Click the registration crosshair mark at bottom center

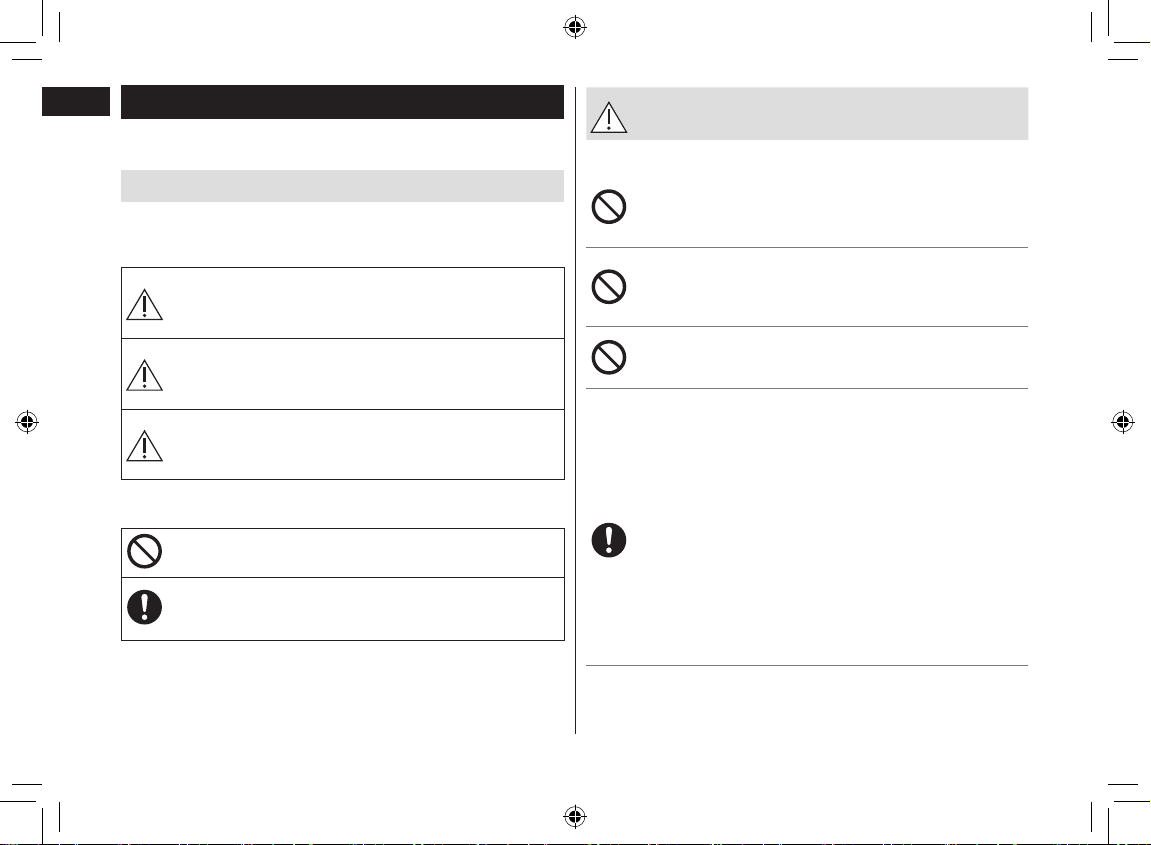click(x=575, y=816)
